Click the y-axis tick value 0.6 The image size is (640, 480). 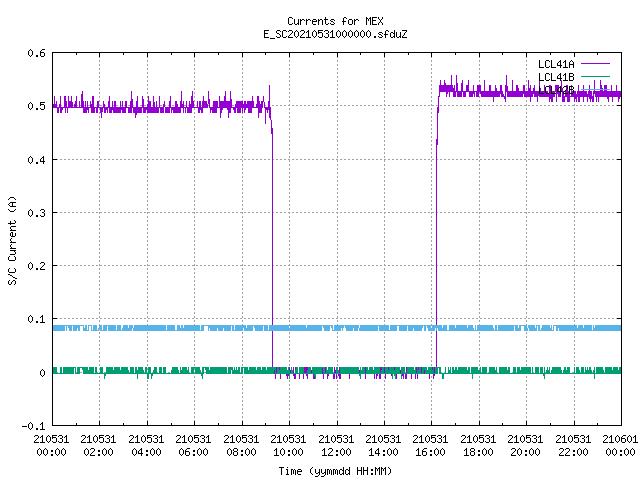pyautogui.click(x=36, y=53)
